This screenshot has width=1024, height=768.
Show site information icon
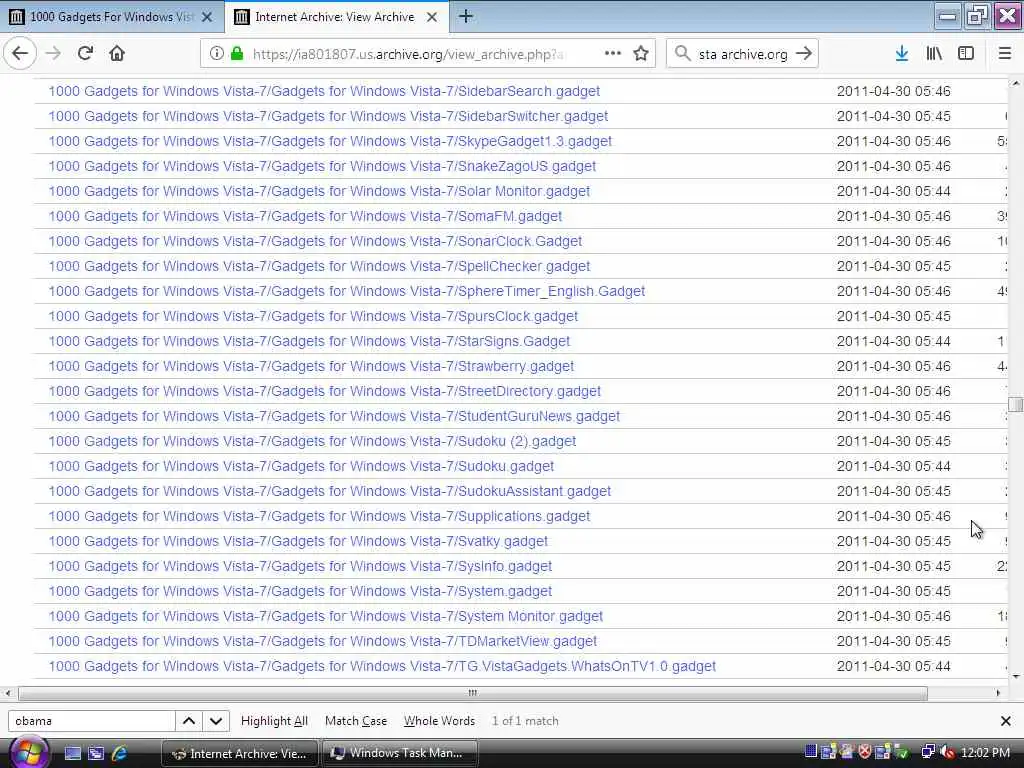pos(217,54)
